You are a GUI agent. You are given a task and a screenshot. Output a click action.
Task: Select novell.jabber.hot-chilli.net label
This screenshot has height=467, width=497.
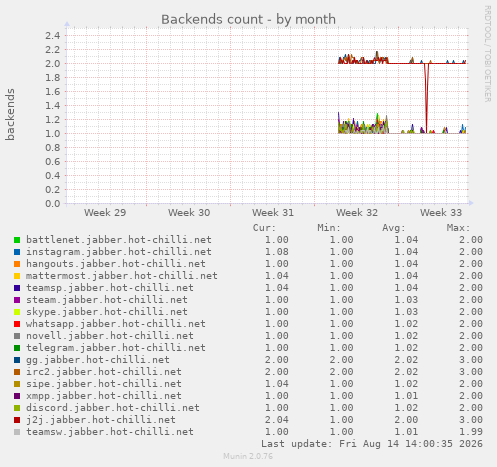tap(110, 336)
